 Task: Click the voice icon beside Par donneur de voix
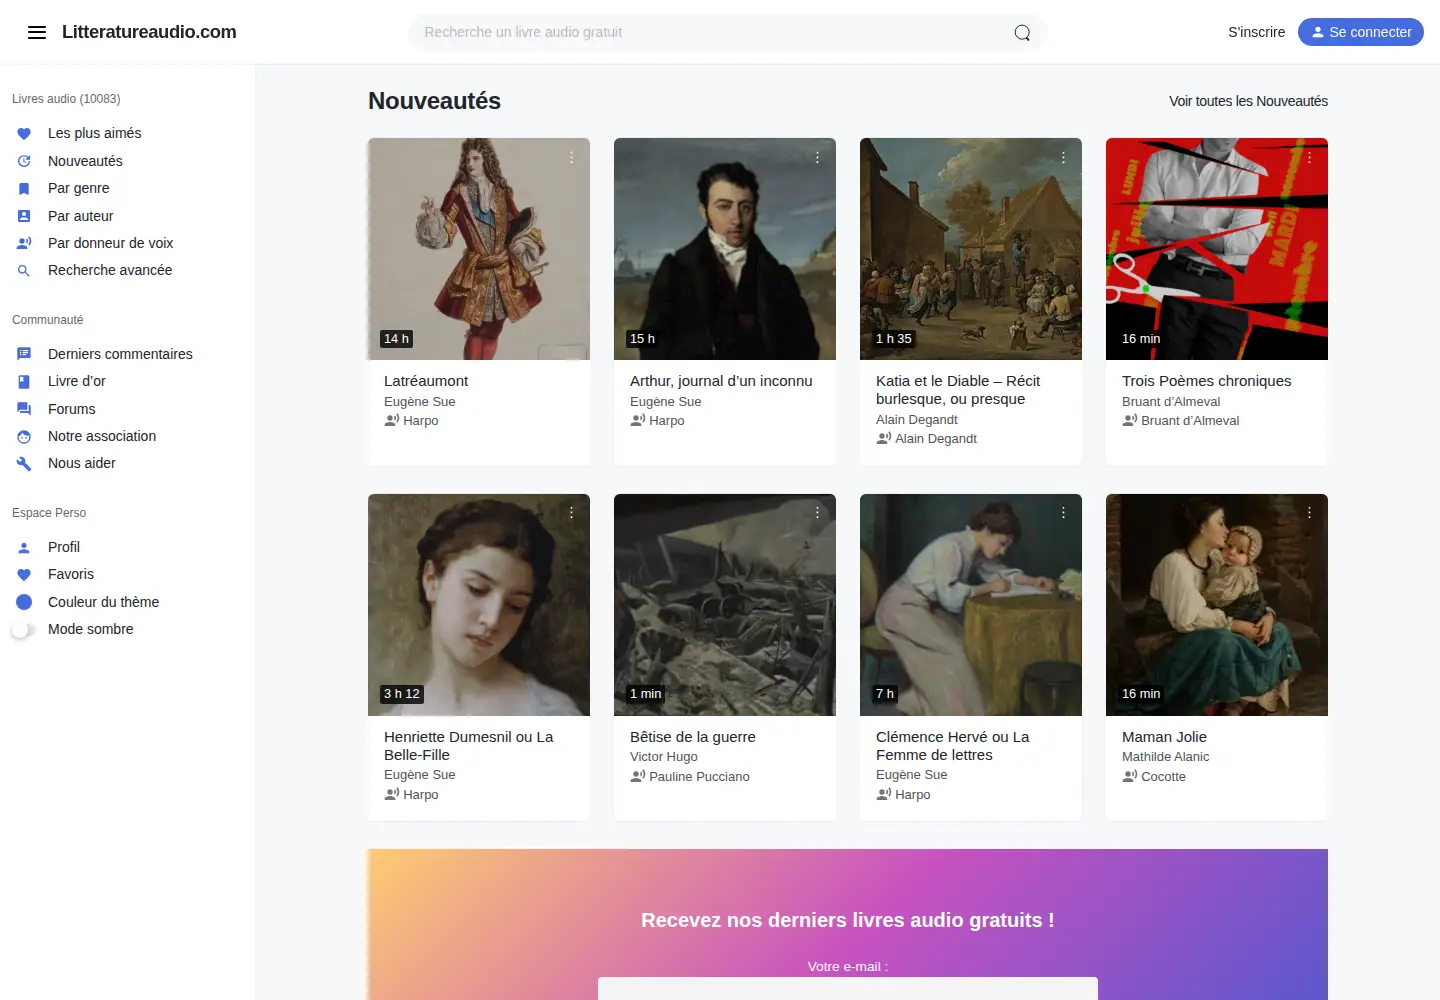point(24,243)
